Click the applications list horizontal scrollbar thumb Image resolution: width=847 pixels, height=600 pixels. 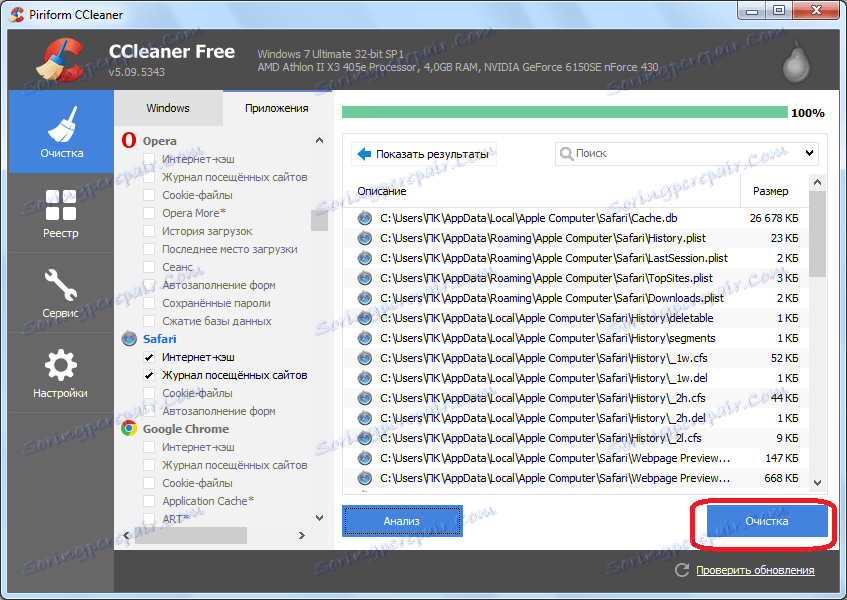(190, 535)
